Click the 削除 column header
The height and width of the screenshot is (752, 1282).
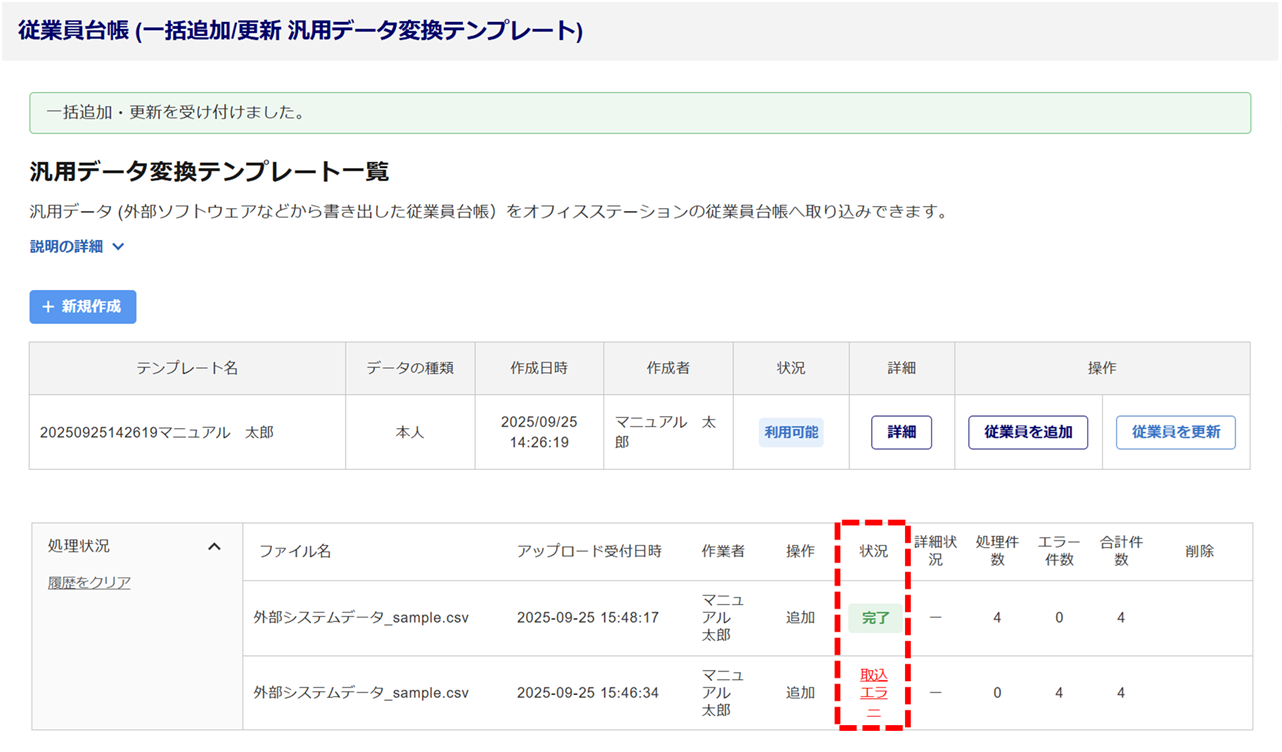coord(1199,551)
